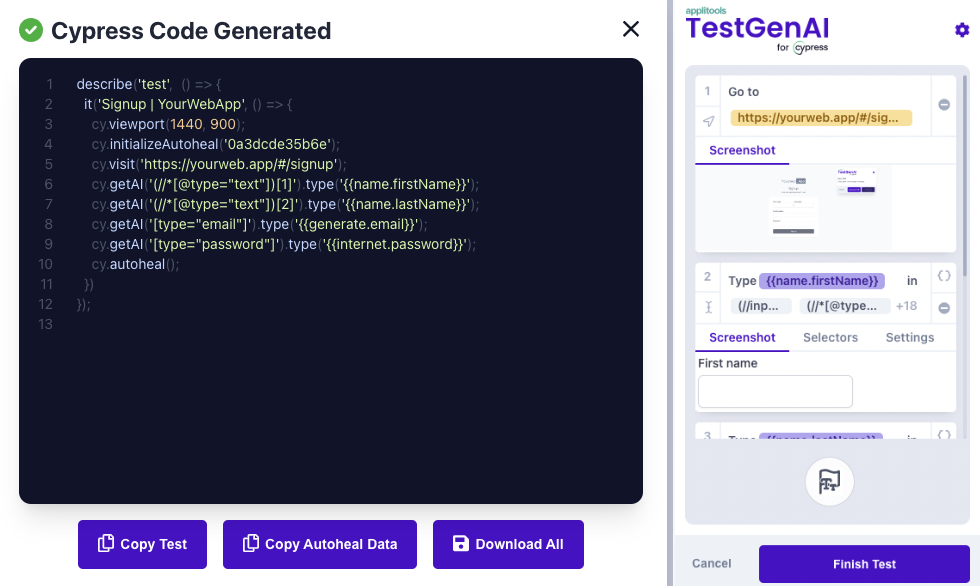Click the round add text assertion button
This screenshot has width=980, height=586.
[x=829, y=482]
